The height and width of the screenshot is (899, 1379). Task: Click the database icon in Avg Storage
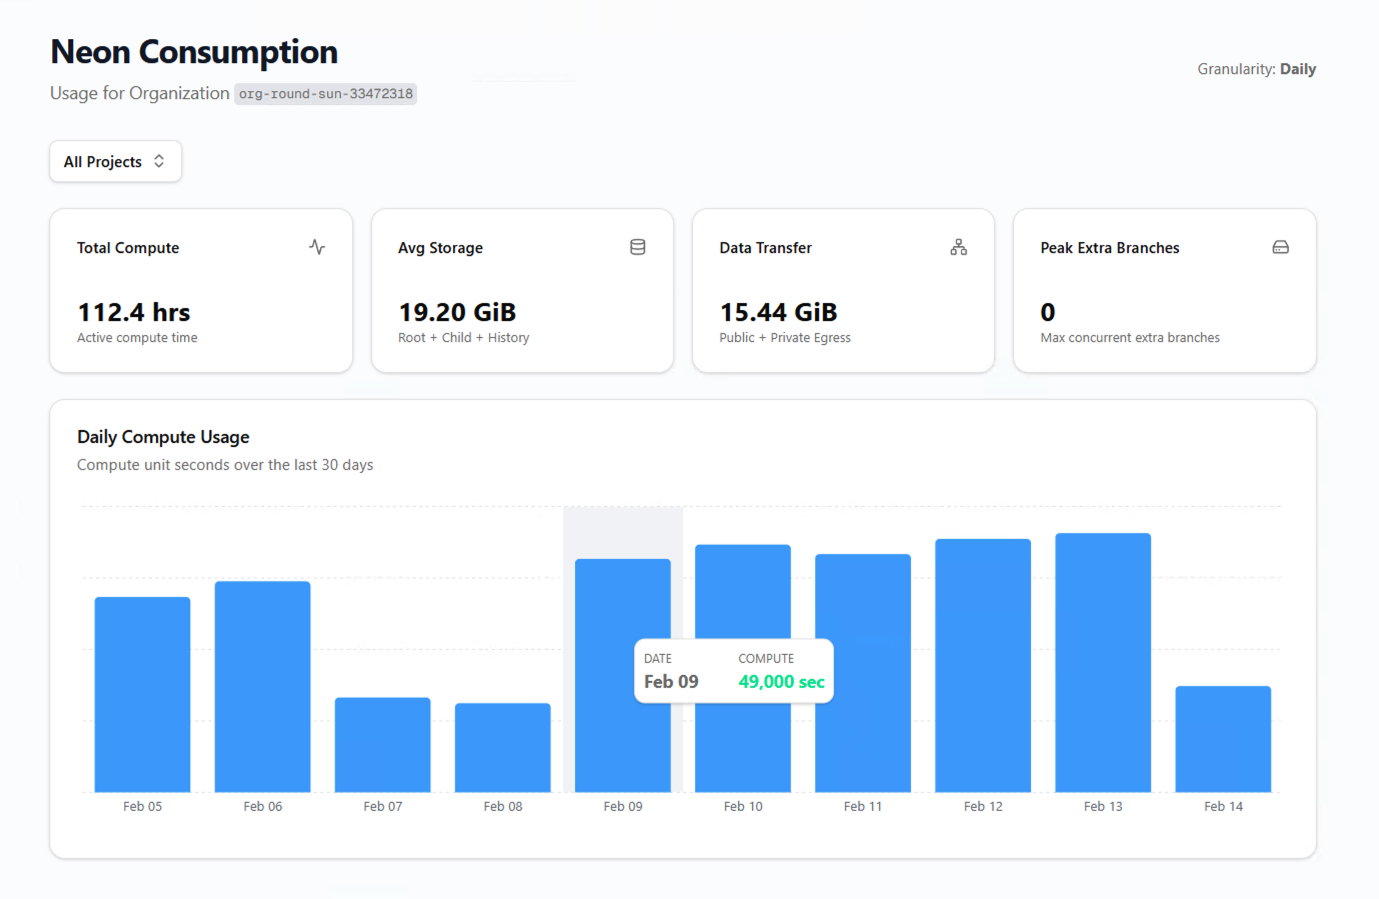coord(638,247)
